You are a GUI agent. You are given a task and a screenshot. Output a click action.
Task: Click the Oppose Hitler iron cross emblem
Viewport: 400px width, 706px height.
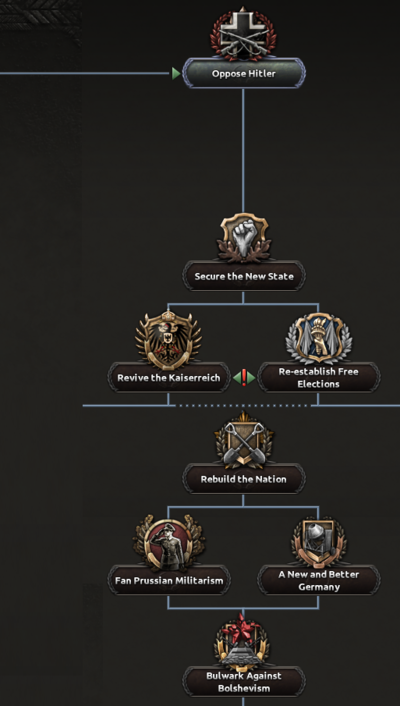pos(243,34)
